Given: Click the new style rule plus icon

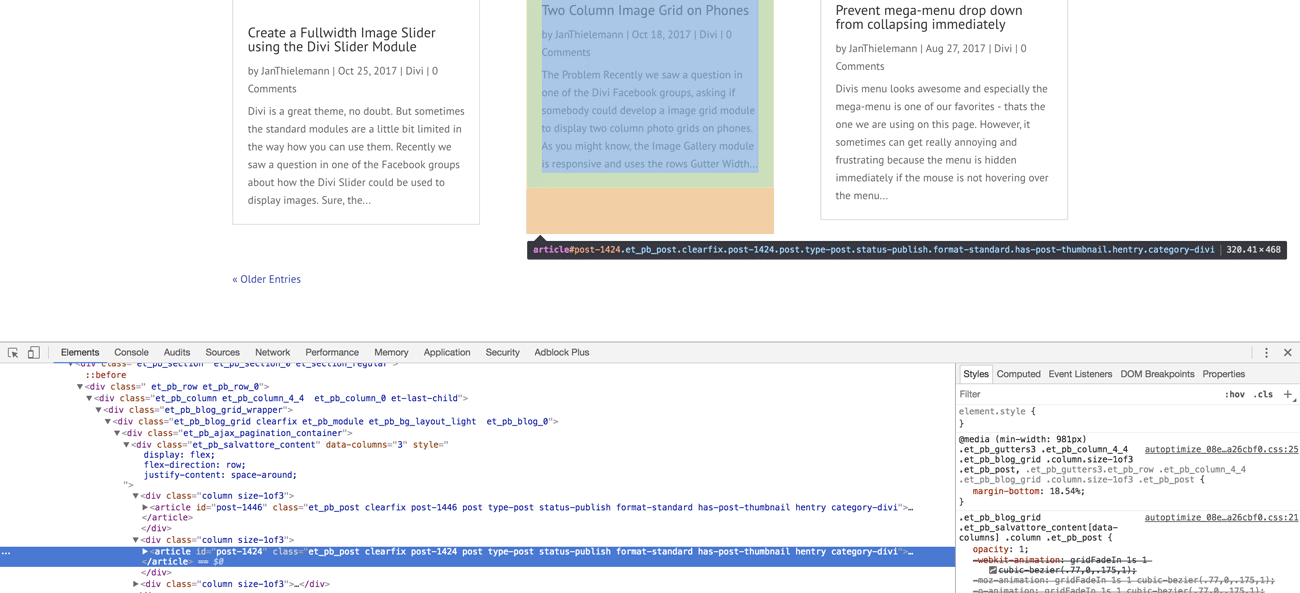Looking at the screenshot, I should click(x=1288, y=395).
